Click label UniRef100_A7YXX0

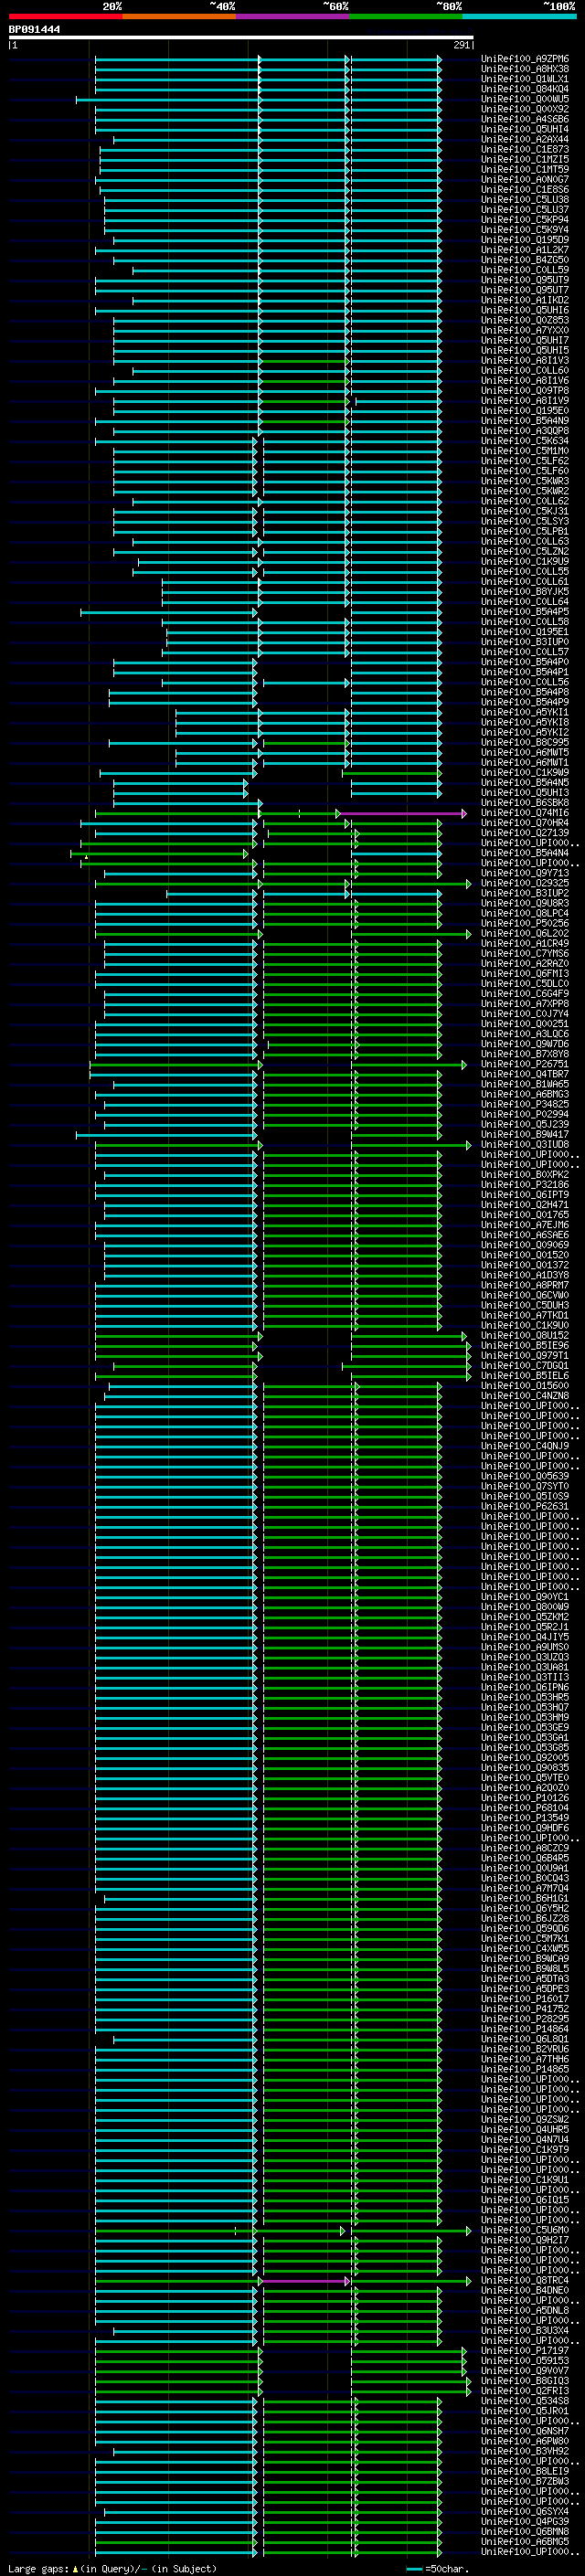pyautogui.click(x=525, y=330)
